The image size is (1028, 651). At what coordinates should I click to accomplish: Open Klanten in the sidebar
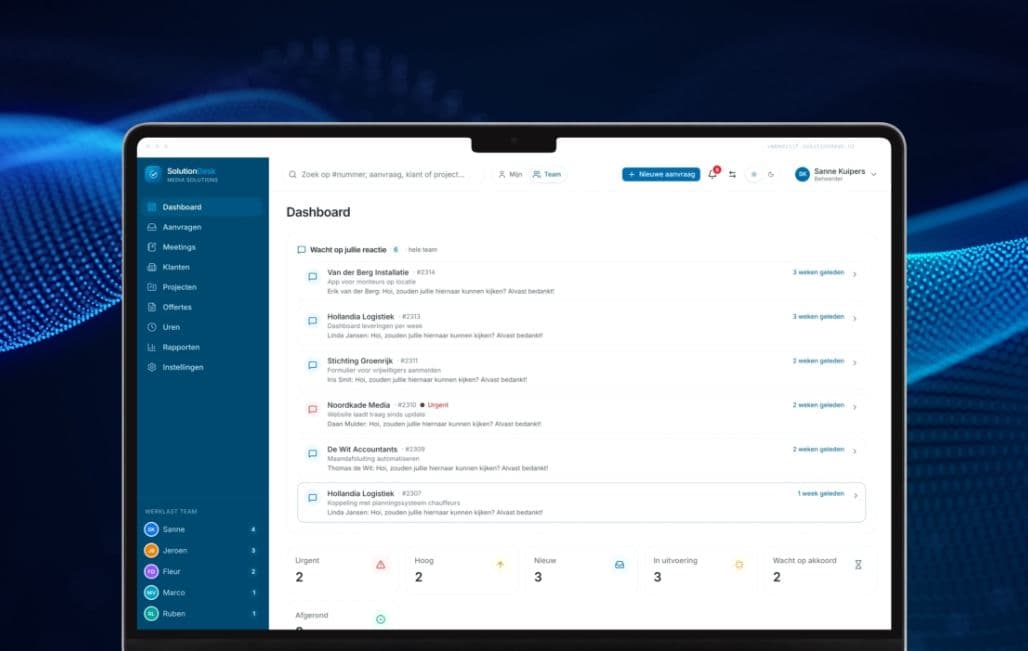tap(203, 267)
